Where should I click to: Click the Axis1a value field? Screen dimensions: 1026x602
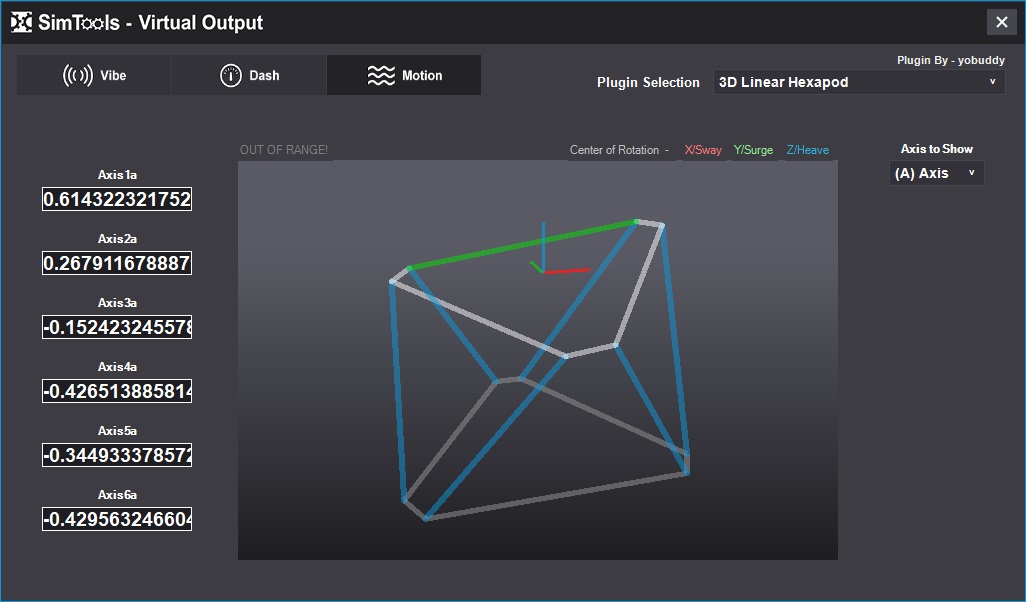point(117,199)
